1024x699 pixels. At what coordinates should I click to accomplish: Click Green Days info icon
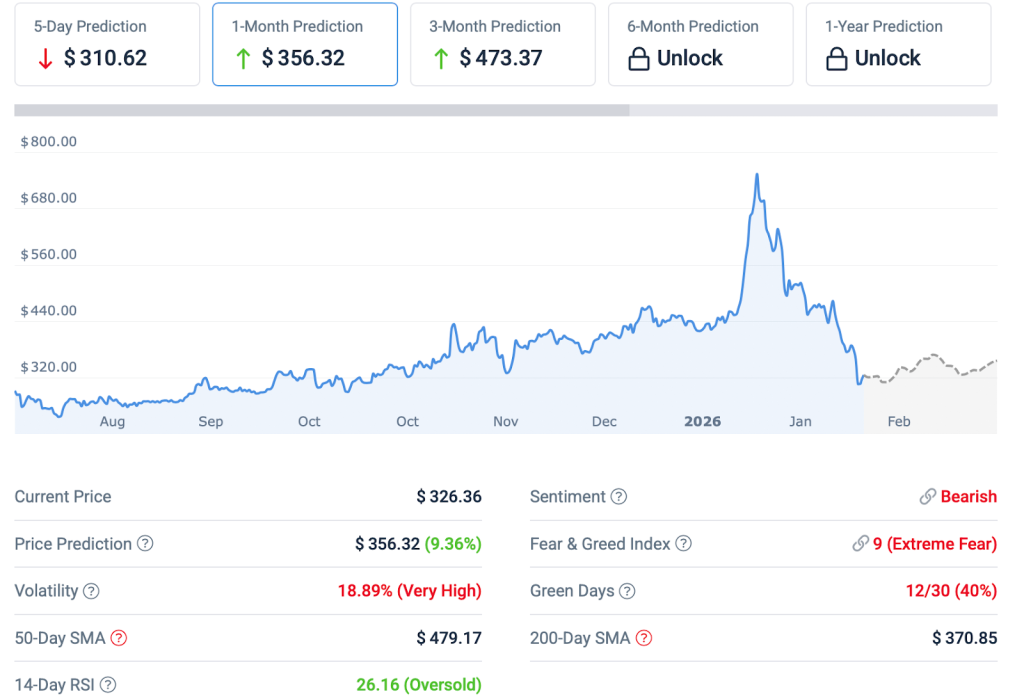(627, 591)
